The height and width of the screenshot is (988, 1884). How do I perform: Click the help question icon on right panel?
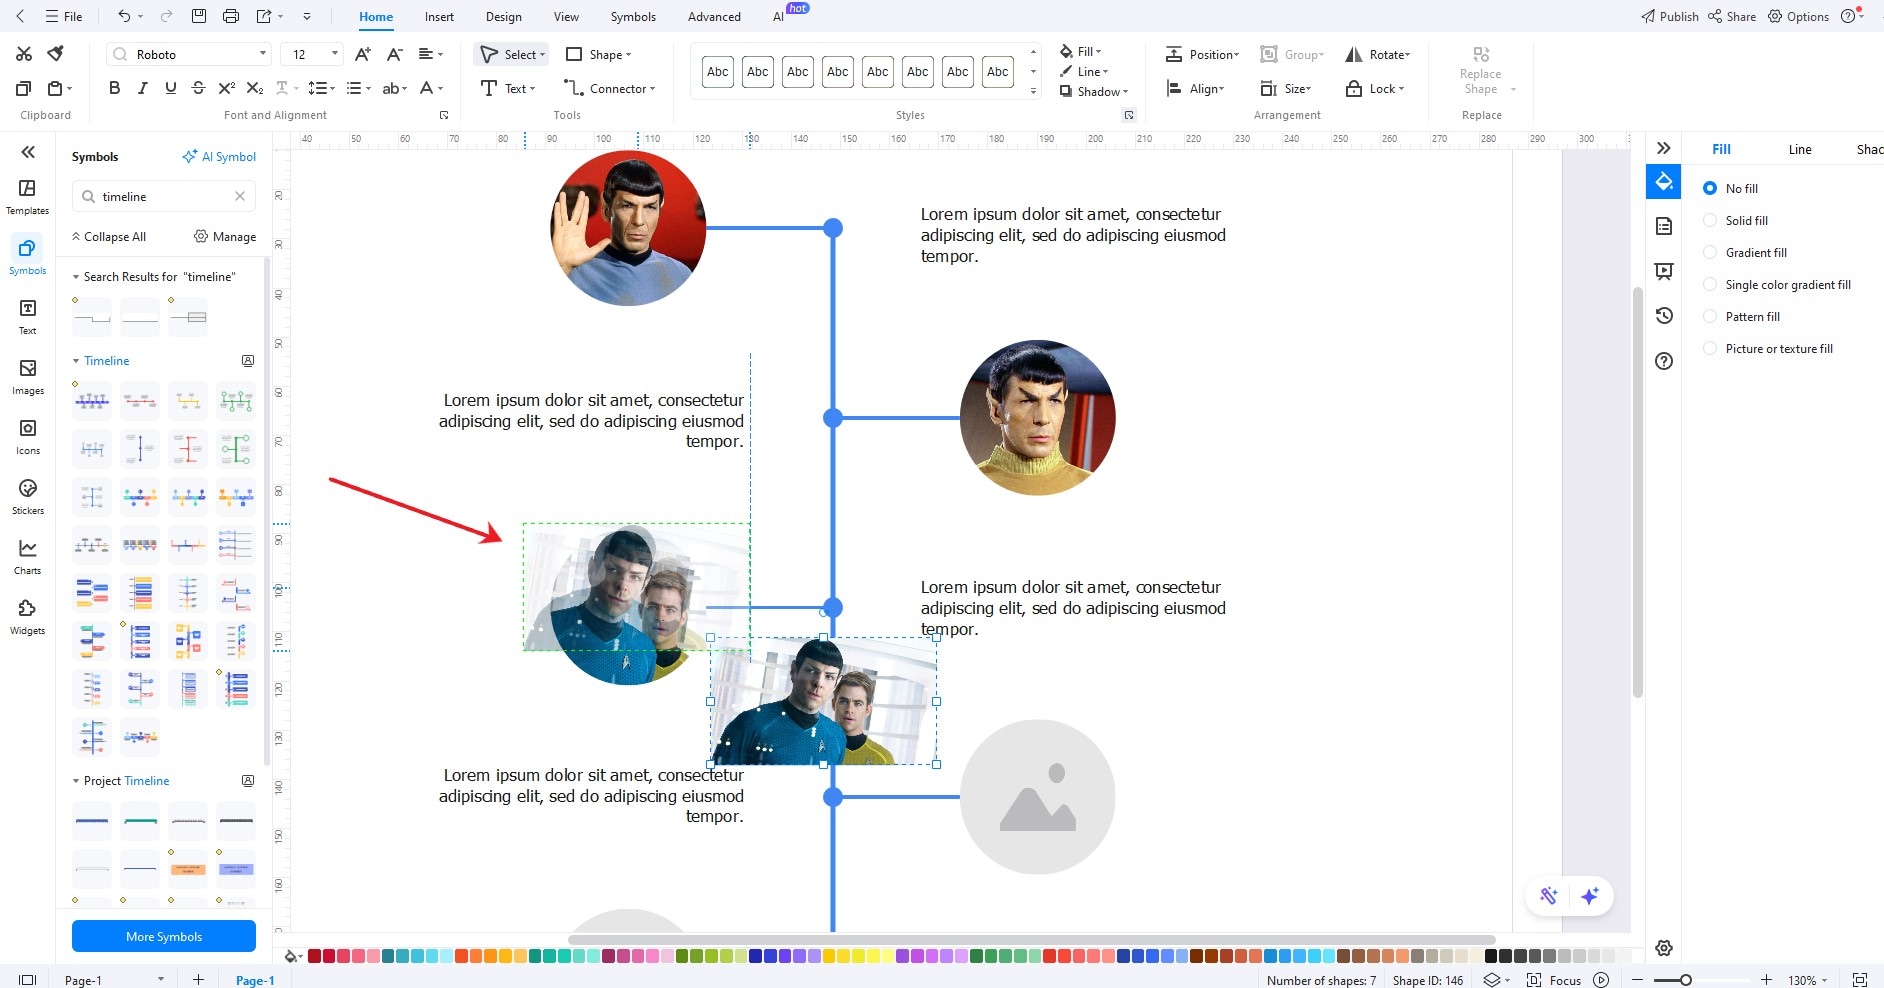[x=1664, y=361]
